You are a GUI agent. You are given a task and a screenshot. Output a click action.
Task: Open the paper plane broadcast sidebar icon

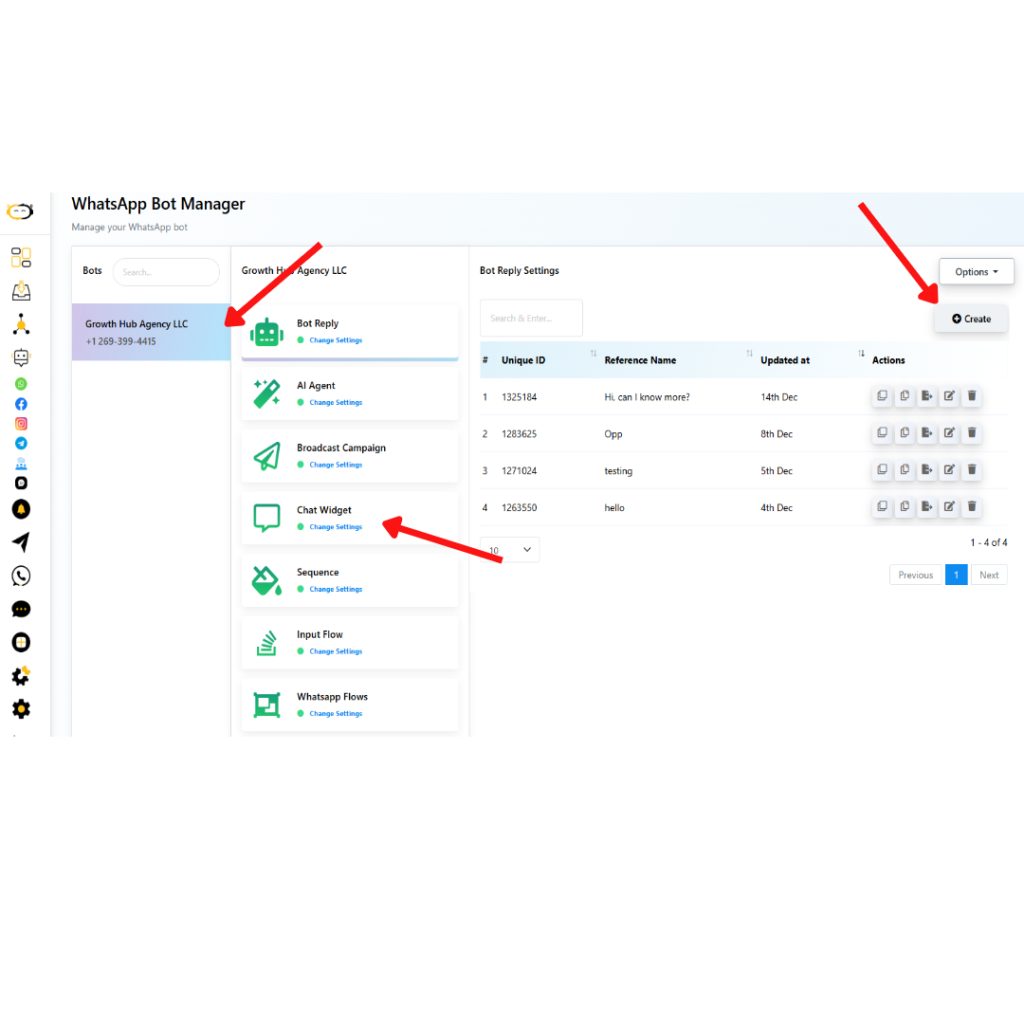(x=21, y=542)
